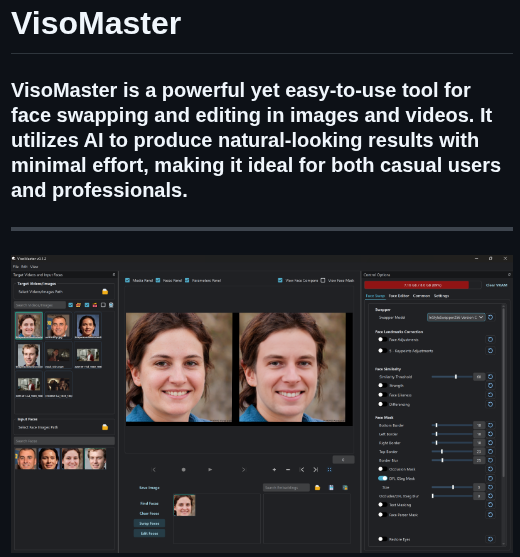Reset the Bottom Border value
Screen dimensions: 520x557
tap(491, 425)
